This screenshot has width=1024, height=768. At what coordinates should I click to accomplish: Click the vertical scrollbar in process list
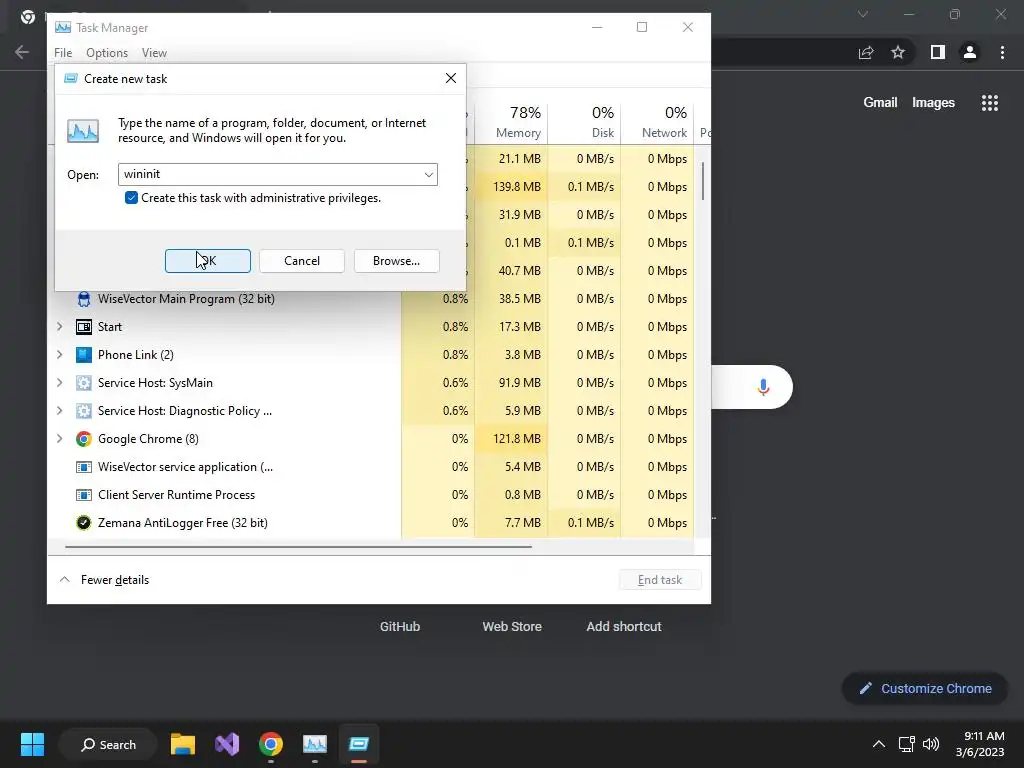click(x=703, y=181)
